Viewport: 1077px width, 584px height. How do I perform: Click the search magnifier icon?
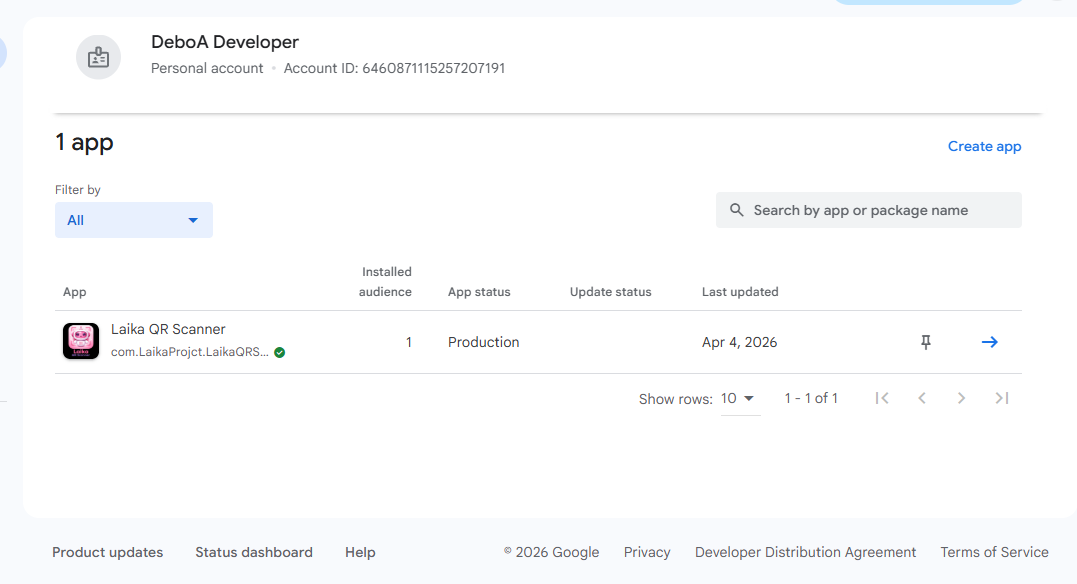tap(736, 210)
